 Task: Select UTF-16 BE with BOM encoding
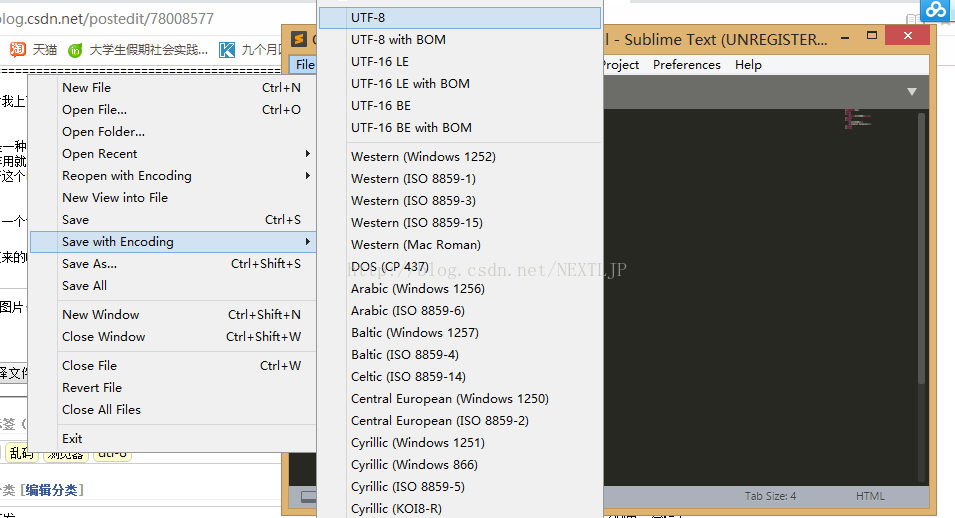point(460,127)
